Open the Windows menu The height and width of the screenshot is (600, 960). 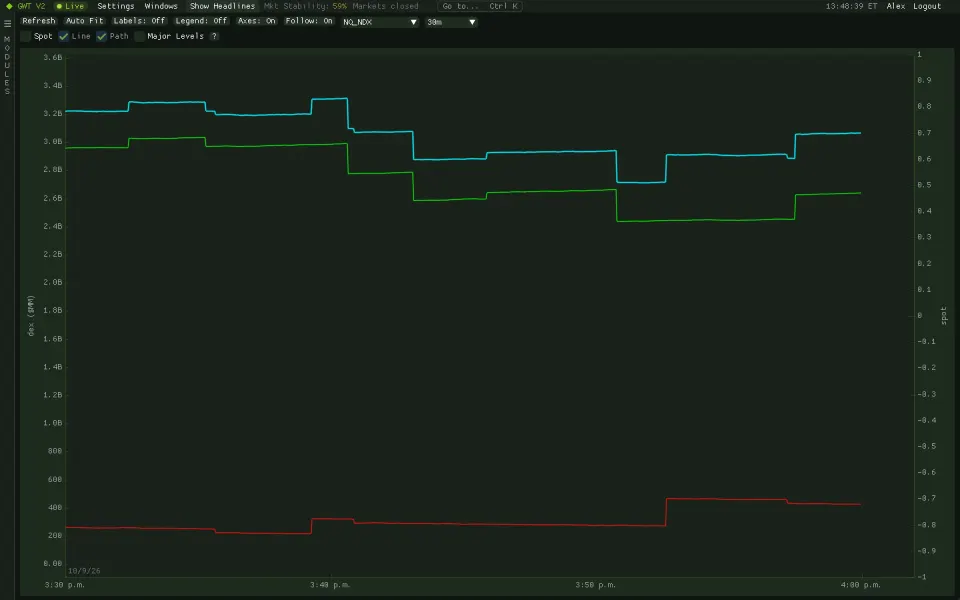click(161, 6)
